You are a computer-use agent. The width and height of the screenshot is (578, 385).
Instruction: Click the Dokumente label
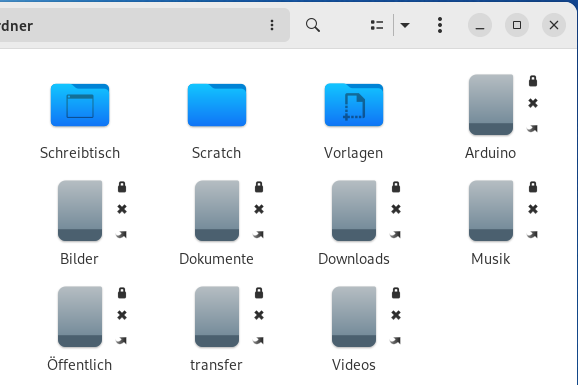click(216, 259)
